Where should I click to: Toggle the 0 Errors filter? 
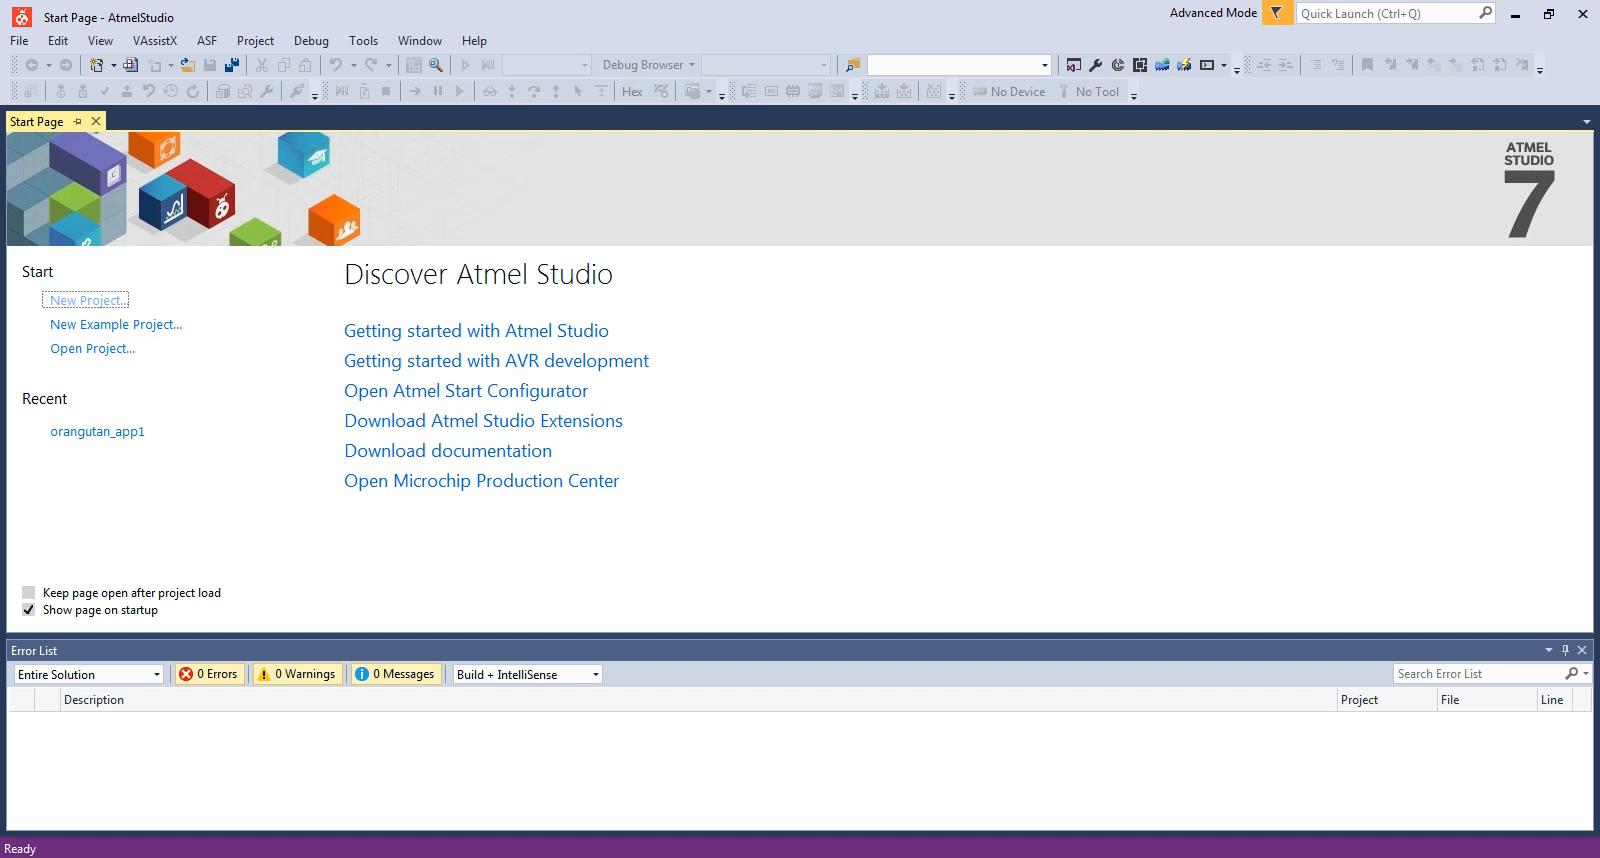point(208,674)
